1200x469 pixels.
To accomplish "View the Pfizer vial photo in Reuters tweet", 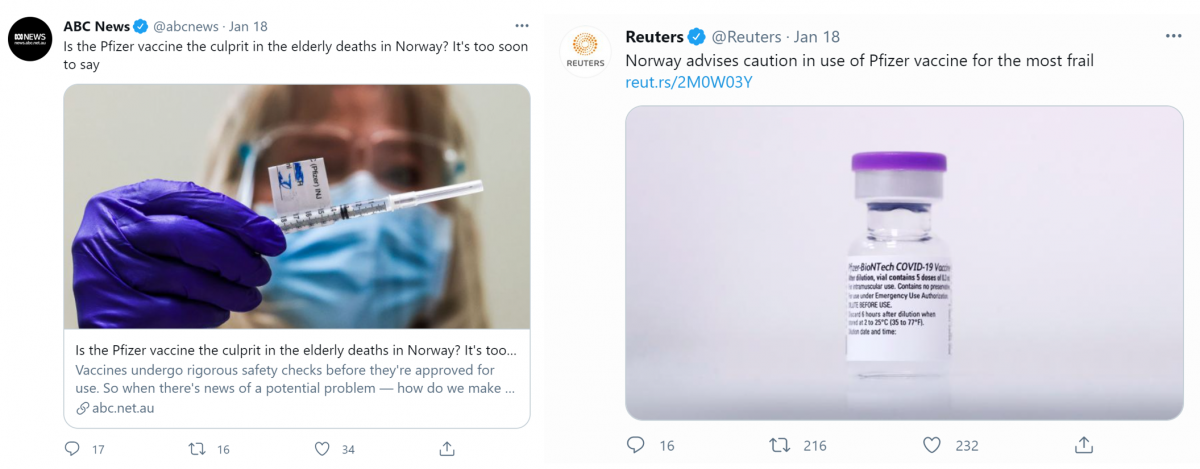I will point(904,262).
